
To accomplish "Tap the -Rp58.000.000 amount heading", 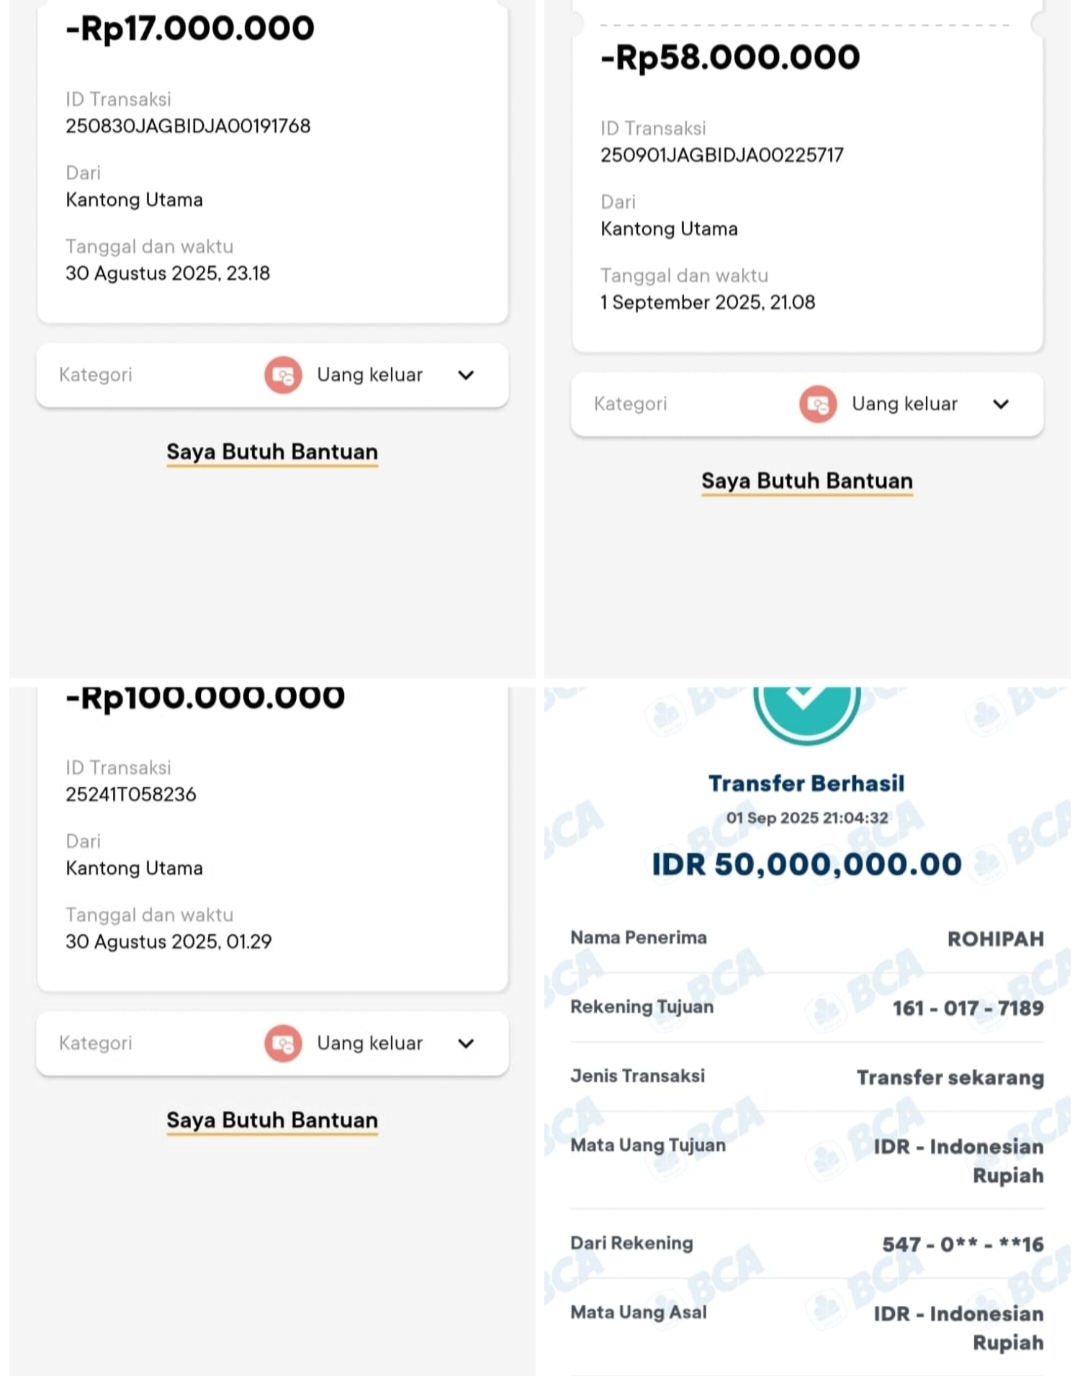I will coord(730,57).
